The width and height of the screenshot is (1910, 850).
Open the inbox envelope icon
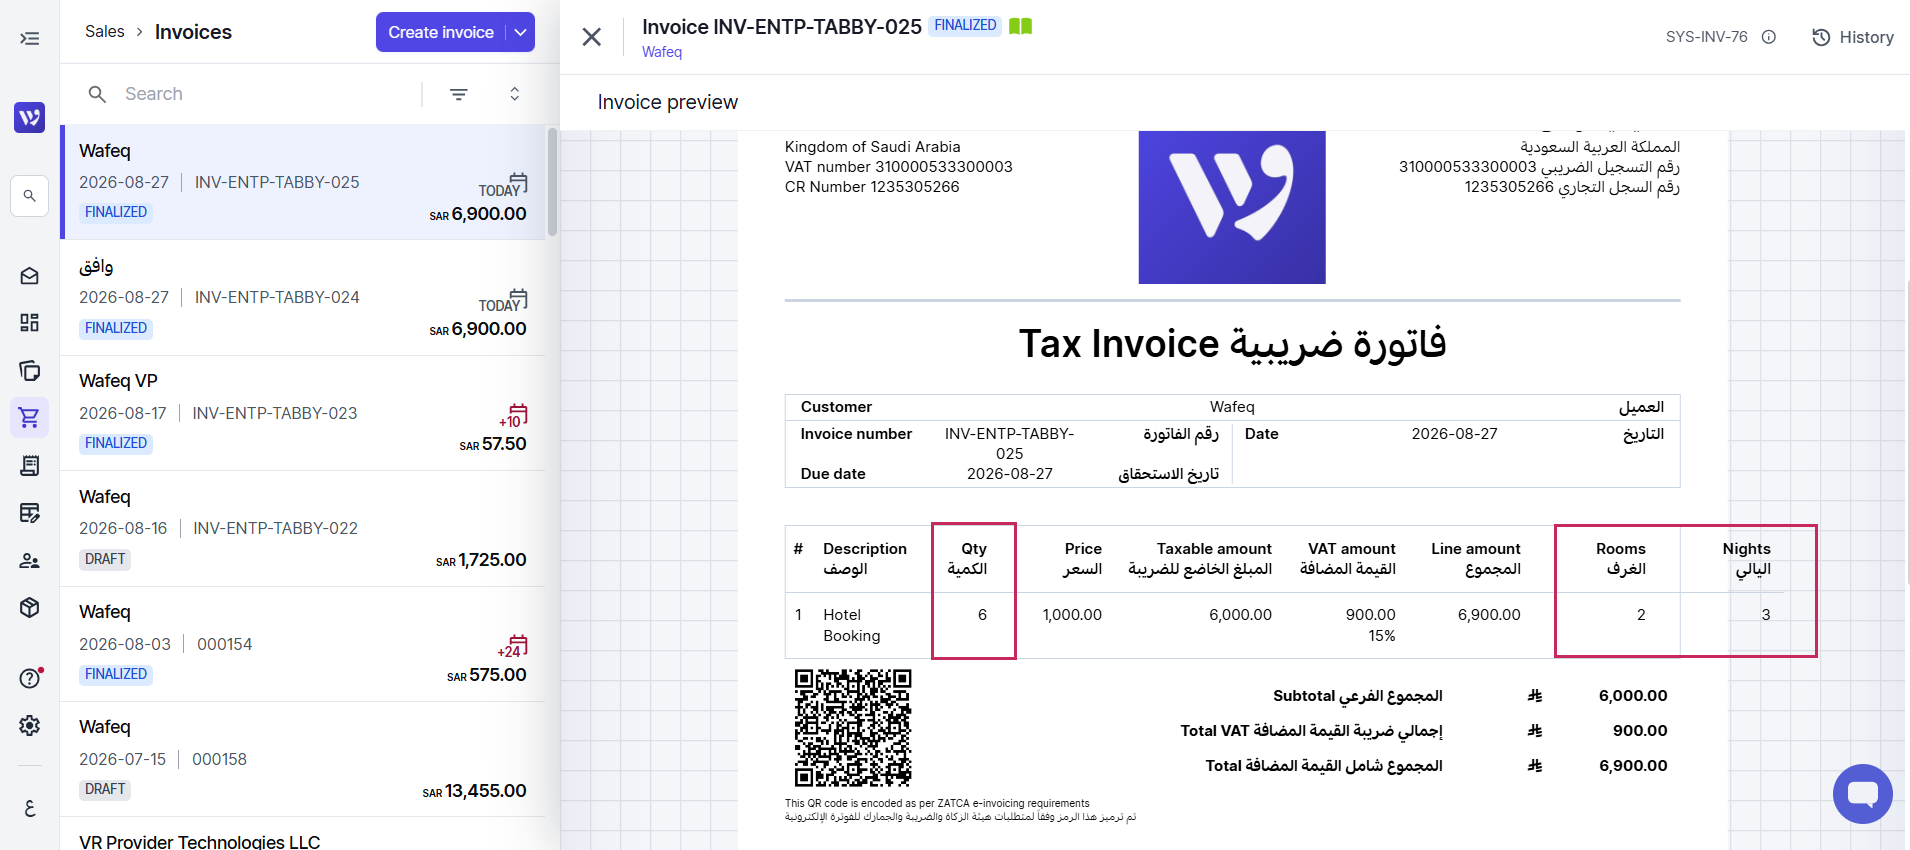[x=30, y=276]
